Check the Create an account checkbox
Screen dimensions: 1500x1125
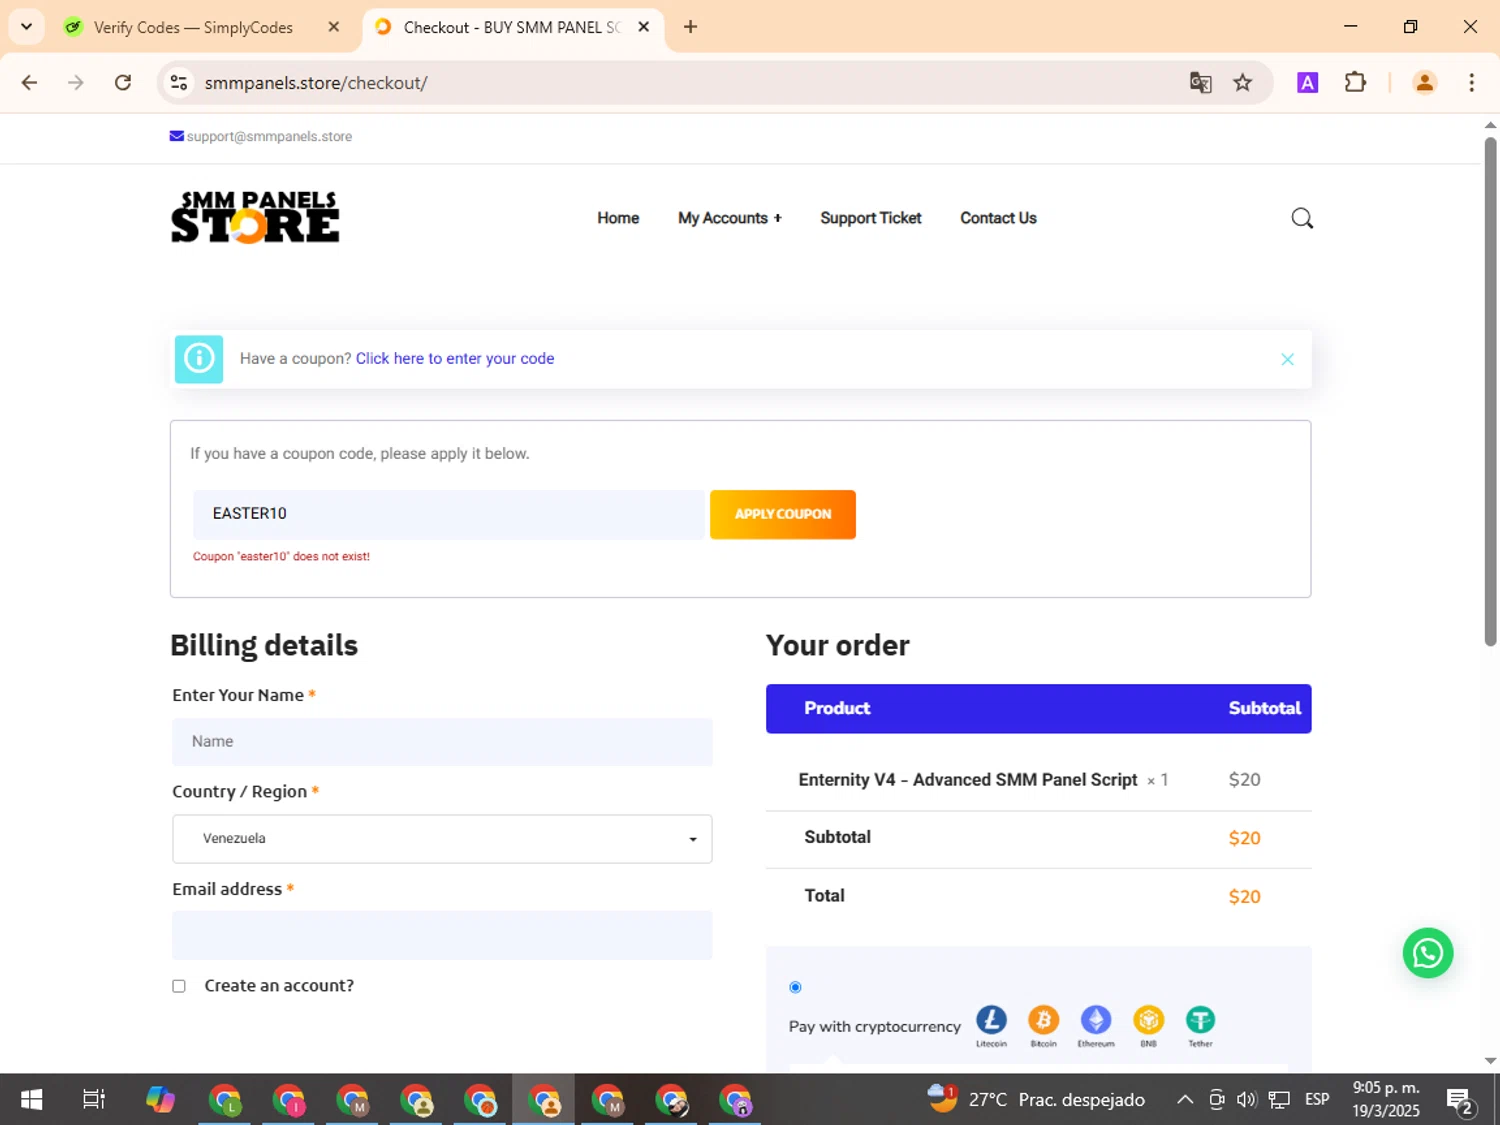(x=179, y=986)
